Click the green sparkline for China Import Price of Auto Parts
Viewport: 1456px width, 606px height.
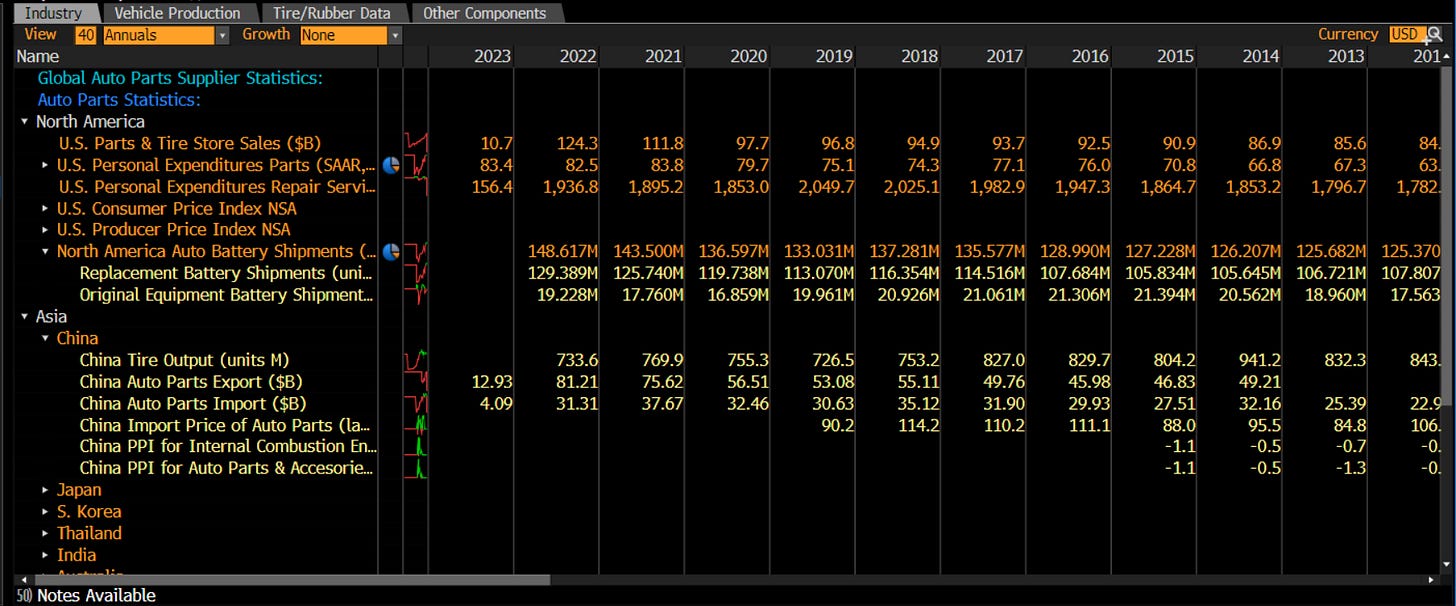pos(414,425)
